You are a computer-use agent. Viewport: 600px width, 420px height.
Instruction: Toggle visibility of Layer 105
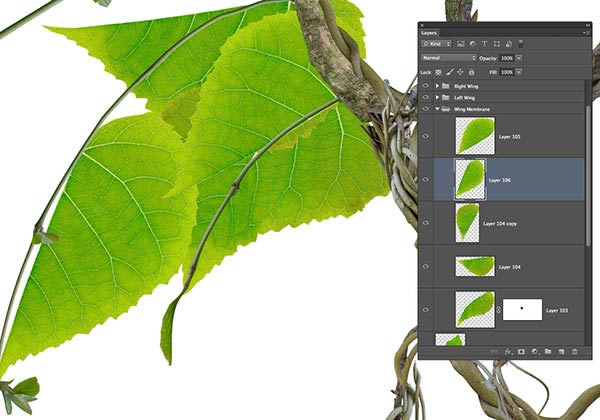pos(426,136)
